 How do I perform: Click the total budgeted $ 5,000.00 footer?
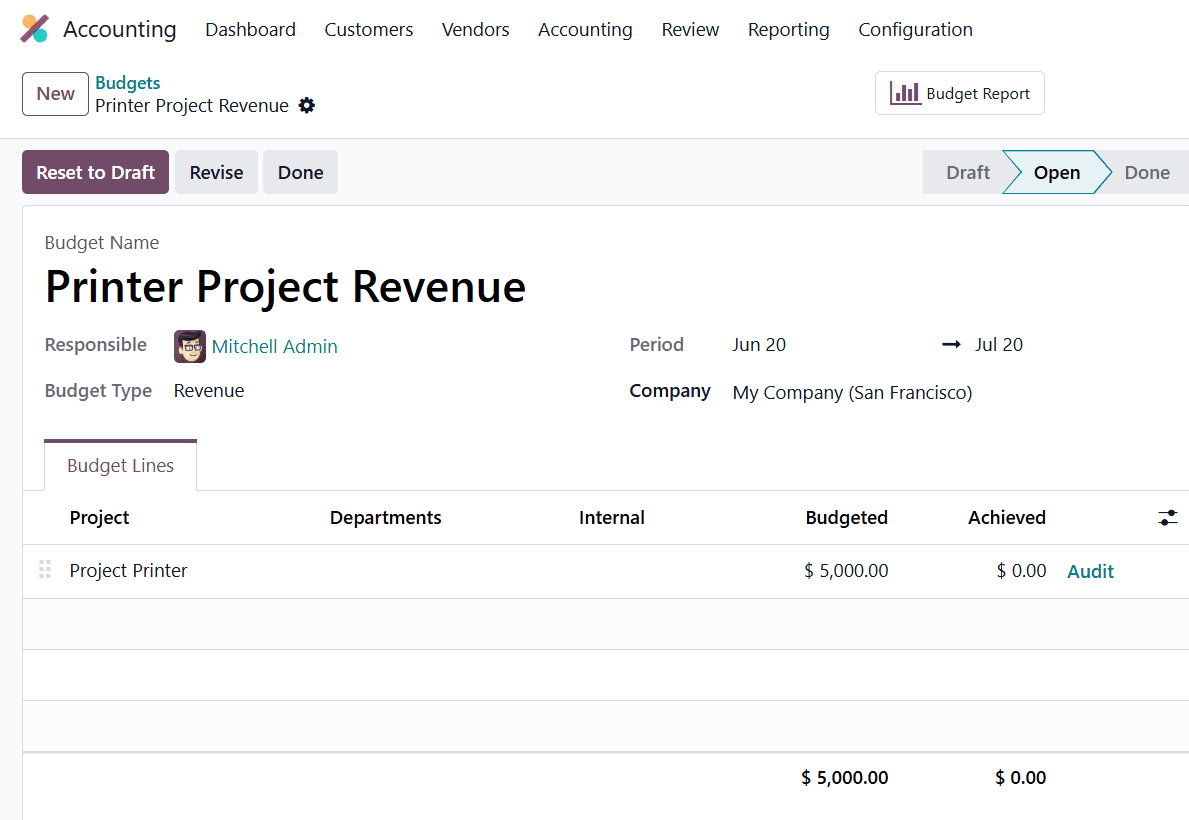845,778
